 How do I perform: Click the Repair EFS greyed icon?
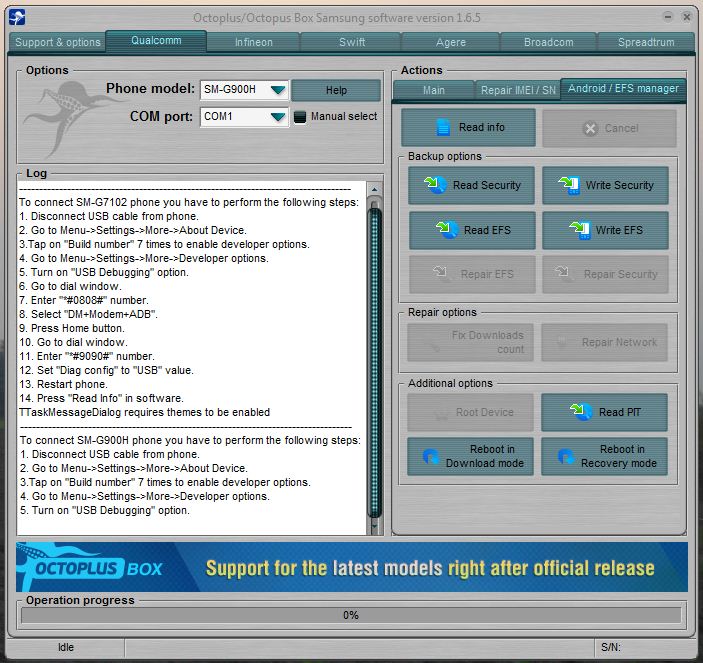pyautogui.click(x=440, y=272)
